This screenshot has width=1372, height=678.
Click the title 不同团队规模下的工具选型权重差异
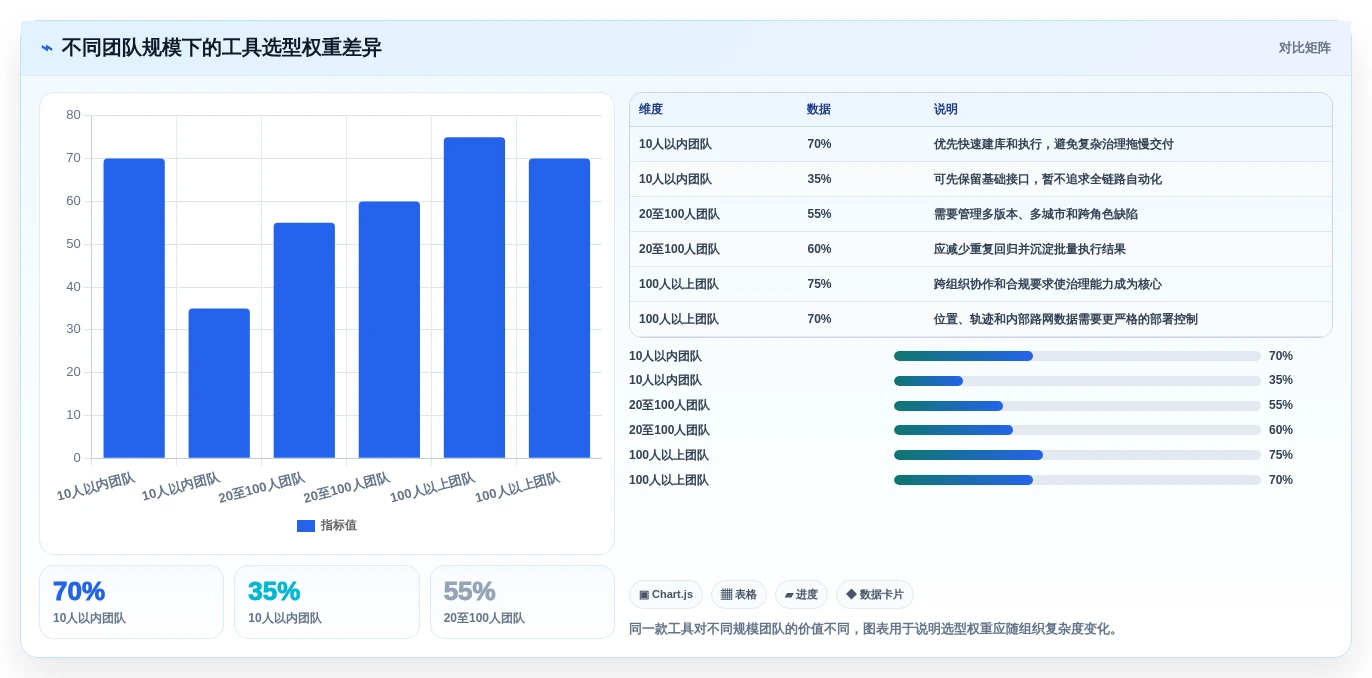pos(221,48)
